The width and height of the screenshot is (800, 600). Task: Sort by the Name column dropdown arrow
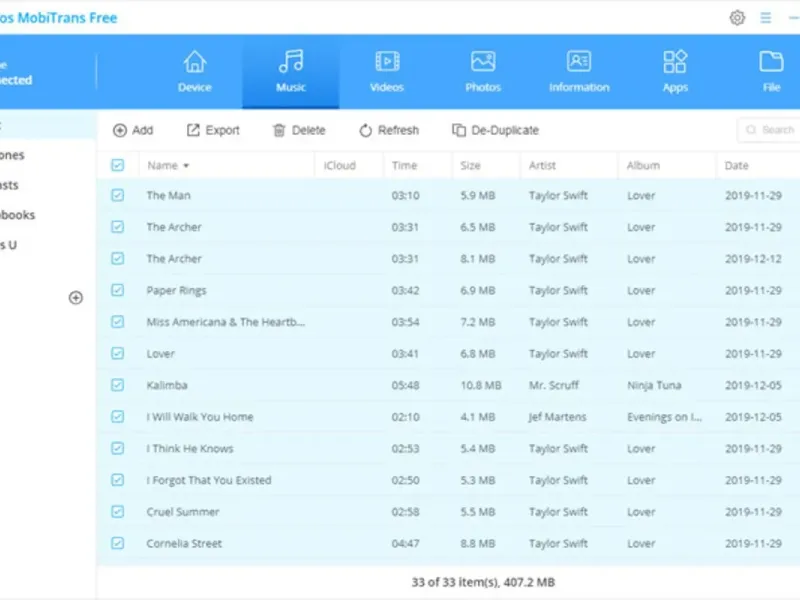pyautogui.click(x=186, y=166)
